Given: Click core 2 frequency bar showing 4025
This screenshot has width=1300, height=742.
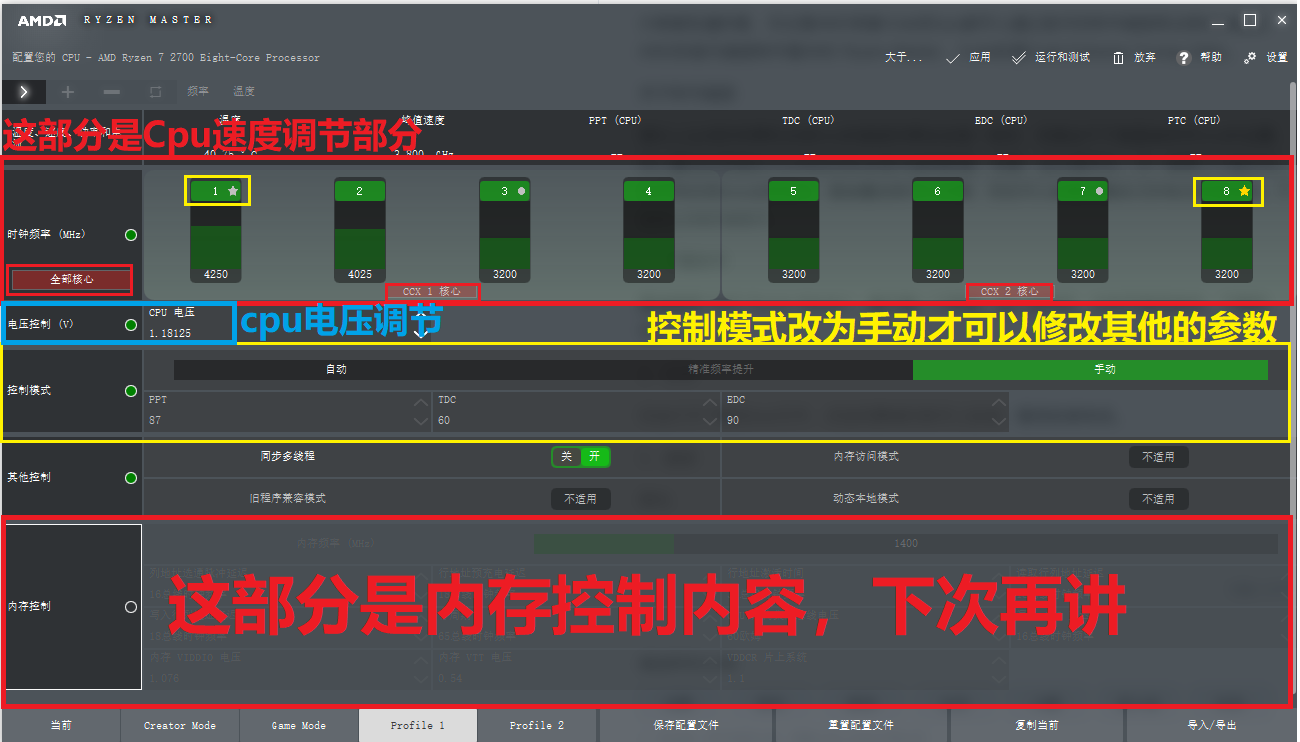Looking at the screenshot, I should [359, 242].
